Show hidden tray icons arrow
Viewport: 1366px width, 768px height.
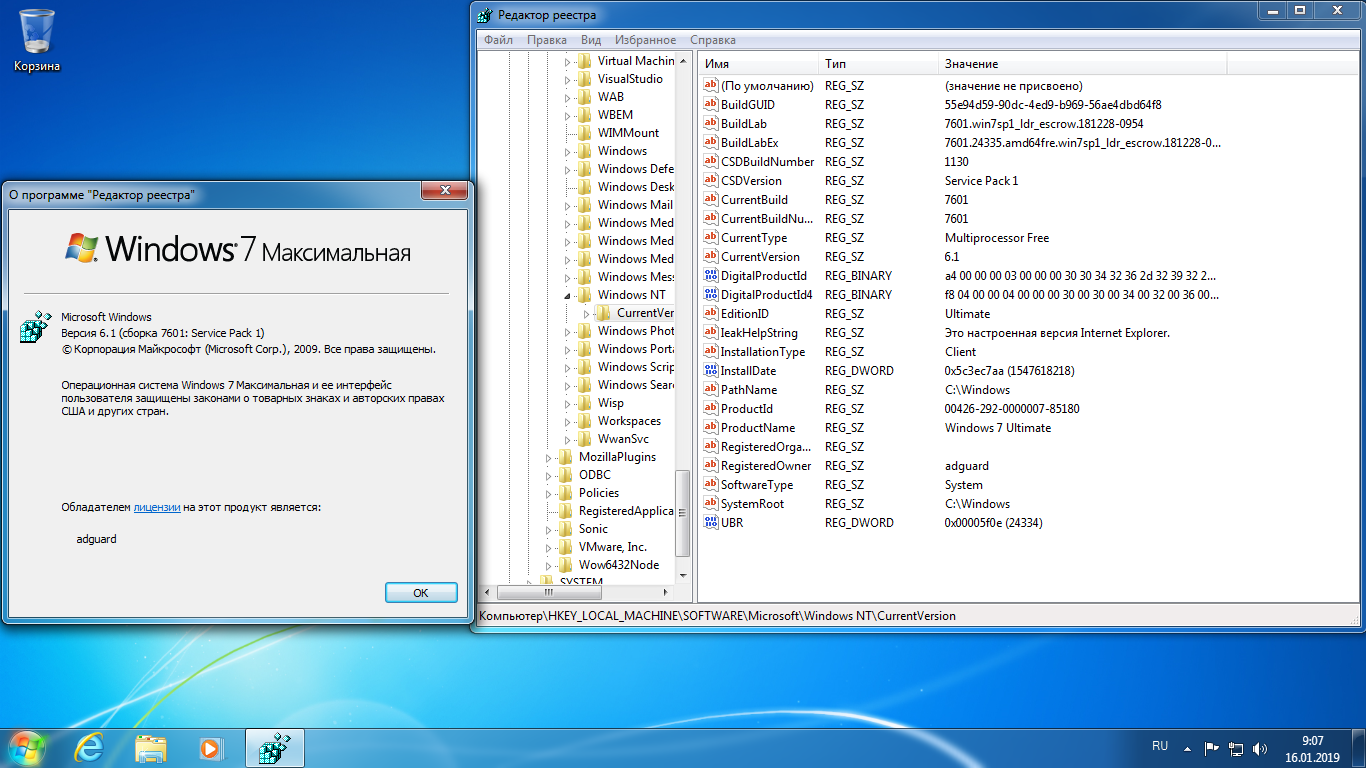[x=1187, y=748]
